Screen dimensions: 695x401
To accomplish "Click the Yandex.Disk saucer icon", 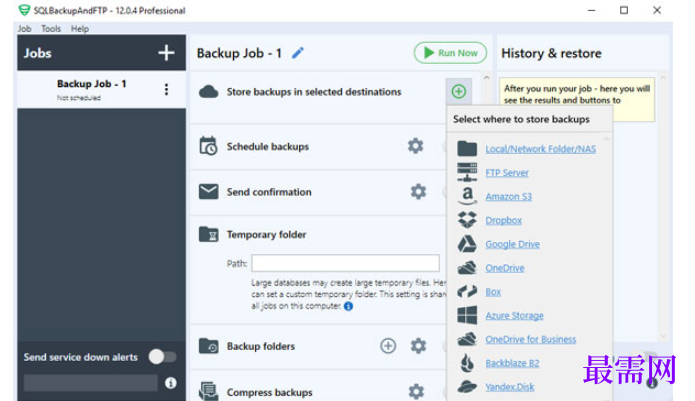I will (x=467, y=386).
